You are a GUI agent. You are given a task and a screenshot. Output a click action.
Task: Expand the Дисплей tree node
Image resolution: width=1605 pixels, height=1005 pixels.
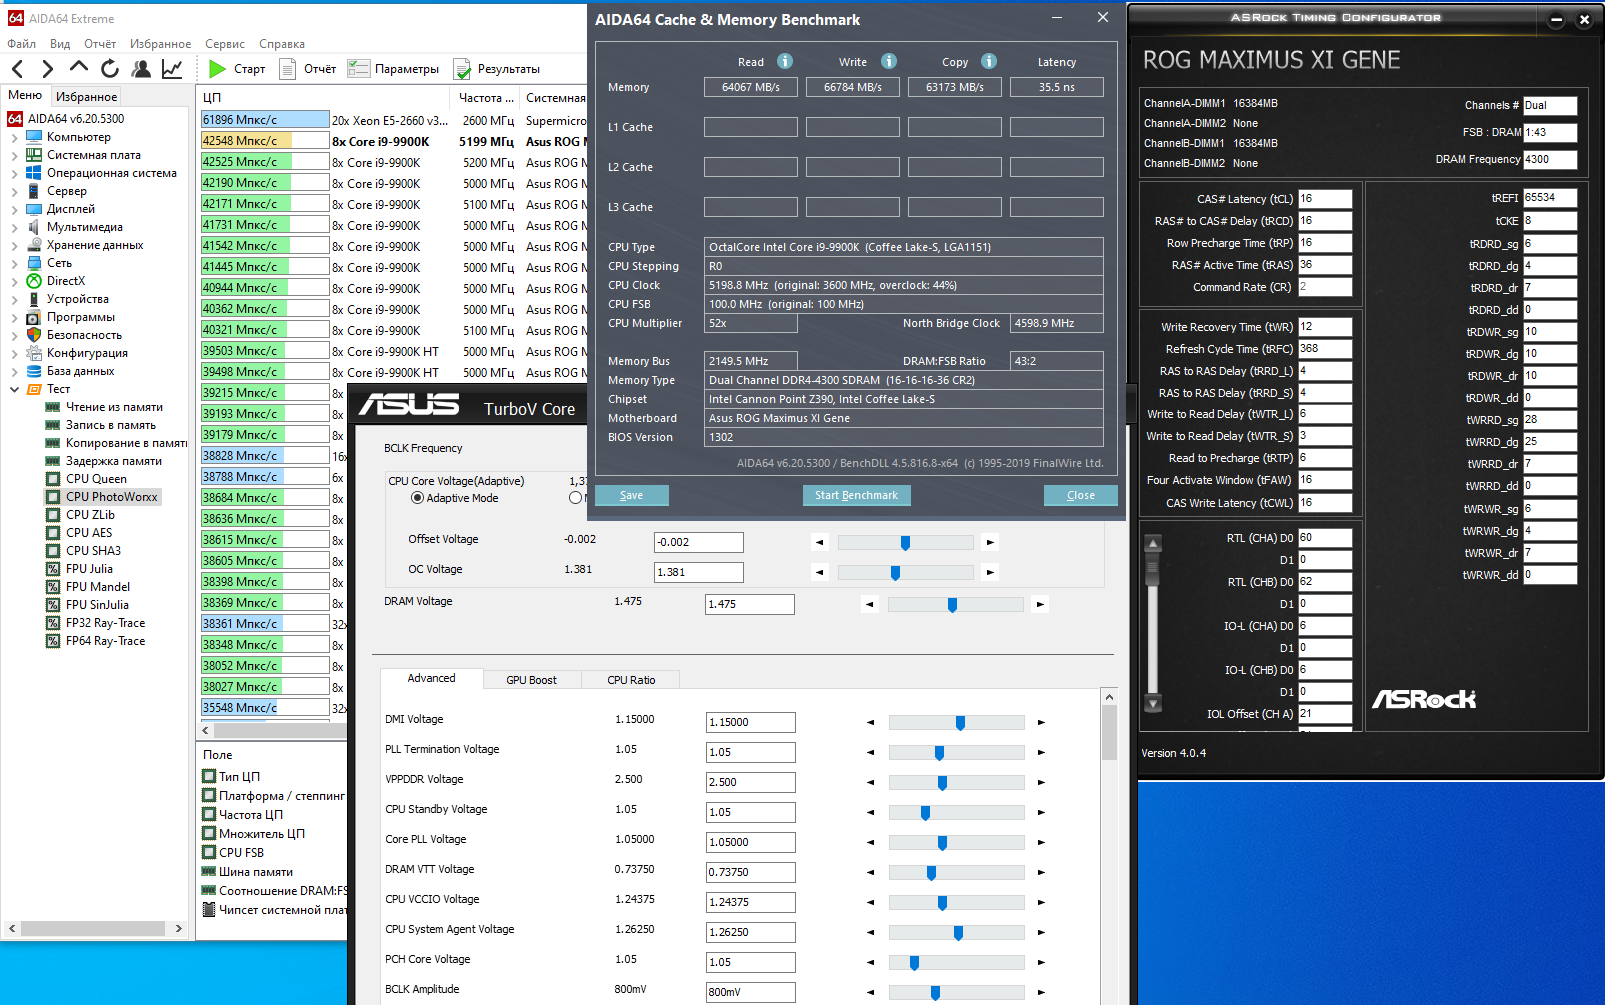[14, 209]
